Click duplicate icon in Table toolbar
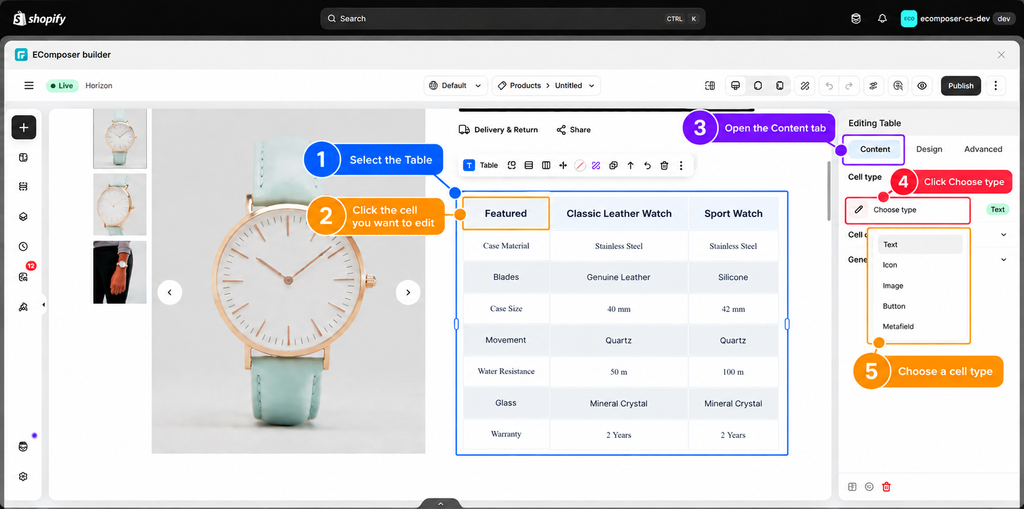 613,165
